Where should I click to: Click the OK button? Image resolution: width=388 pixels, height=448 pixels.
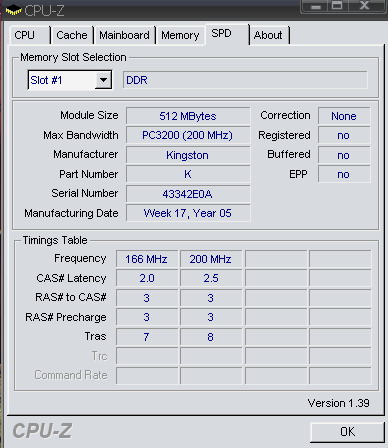point(347,432)
